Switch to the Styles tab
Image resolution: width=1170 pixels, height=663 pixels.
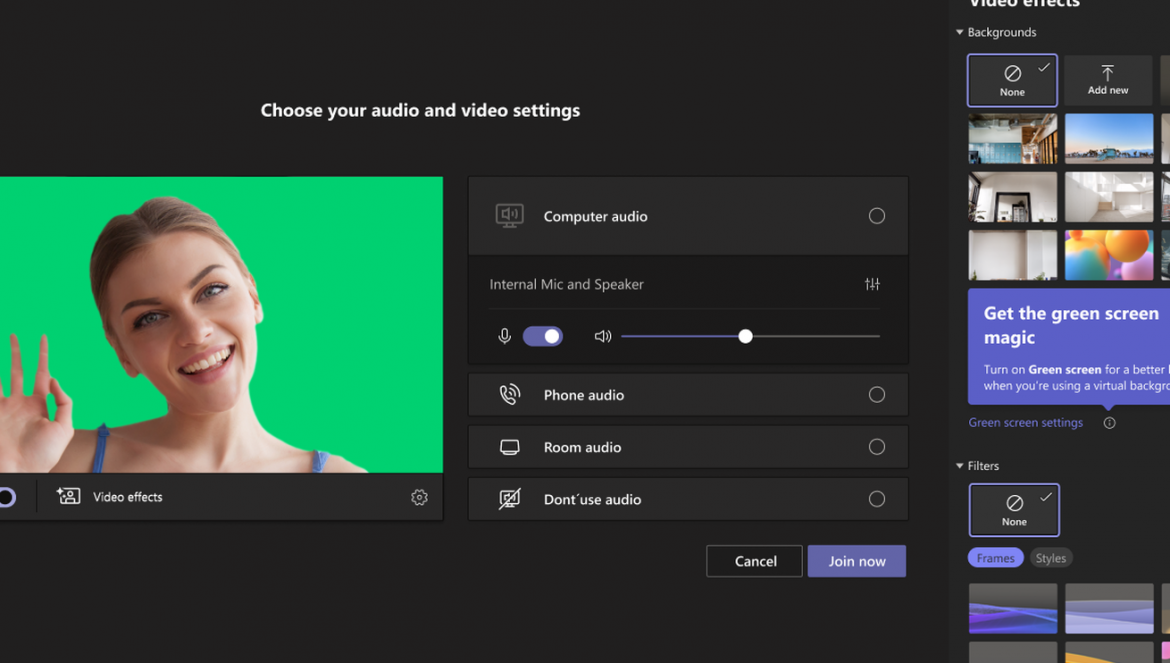pos(1051,558)
